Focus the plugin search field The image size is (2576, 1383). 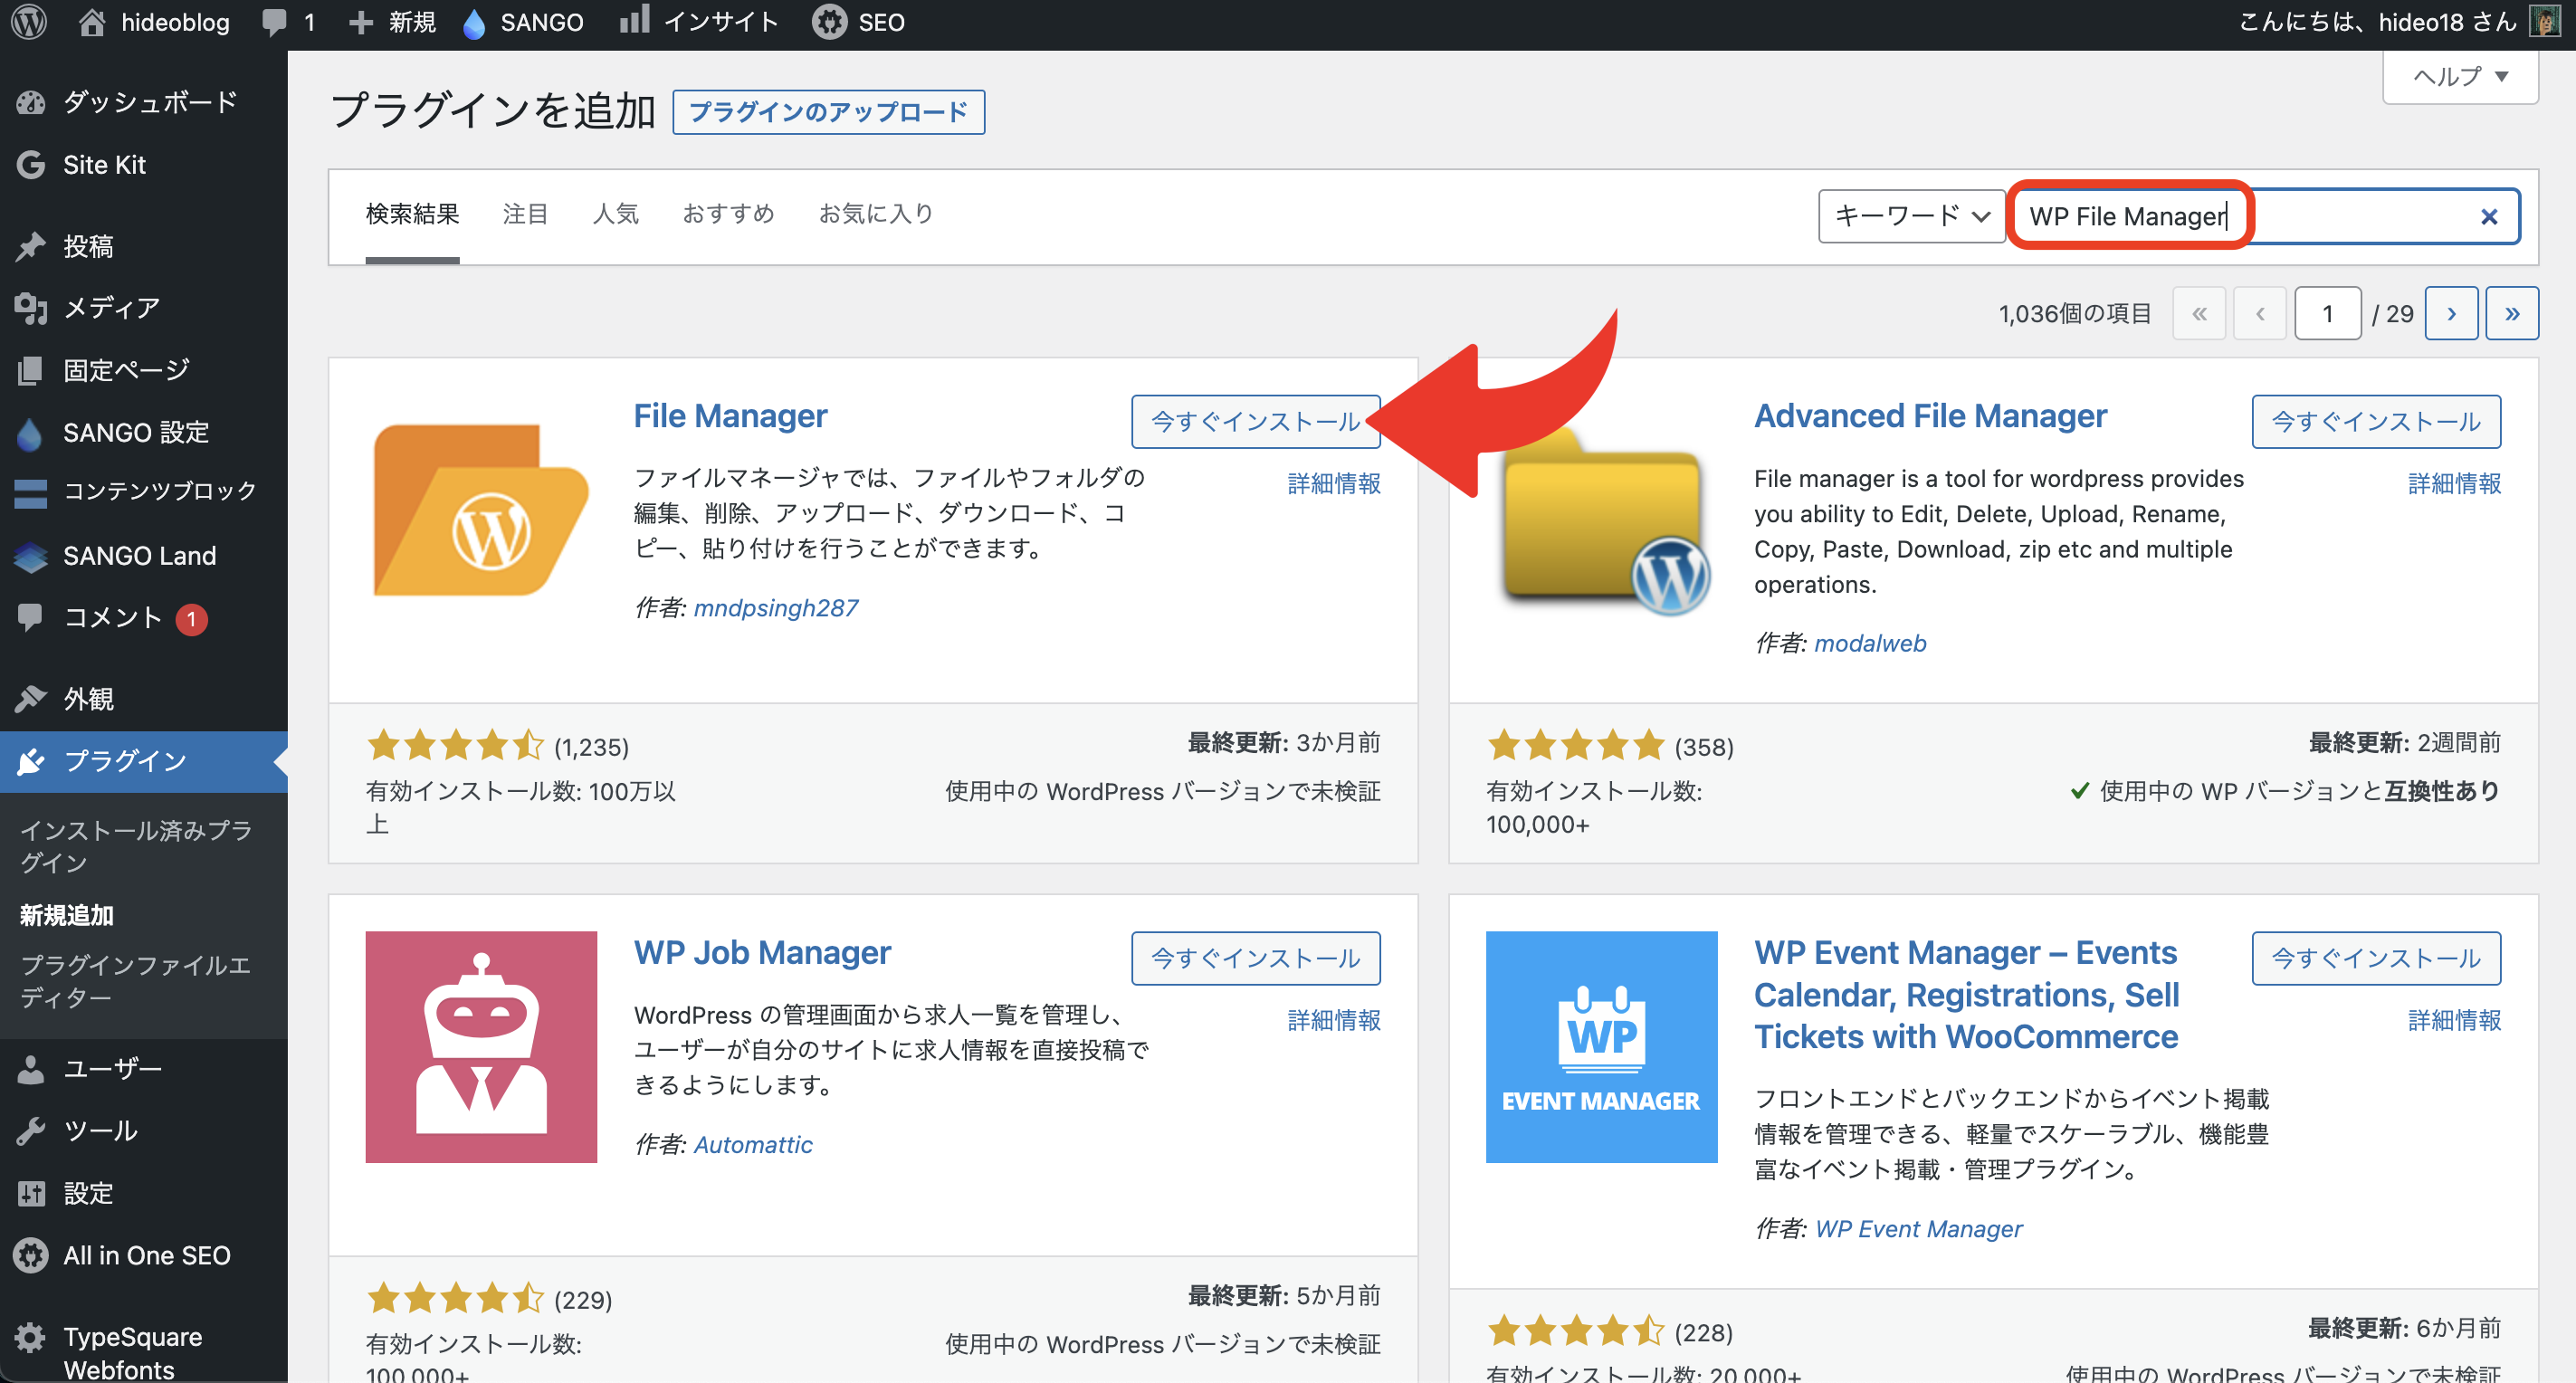click(2265, 216)
